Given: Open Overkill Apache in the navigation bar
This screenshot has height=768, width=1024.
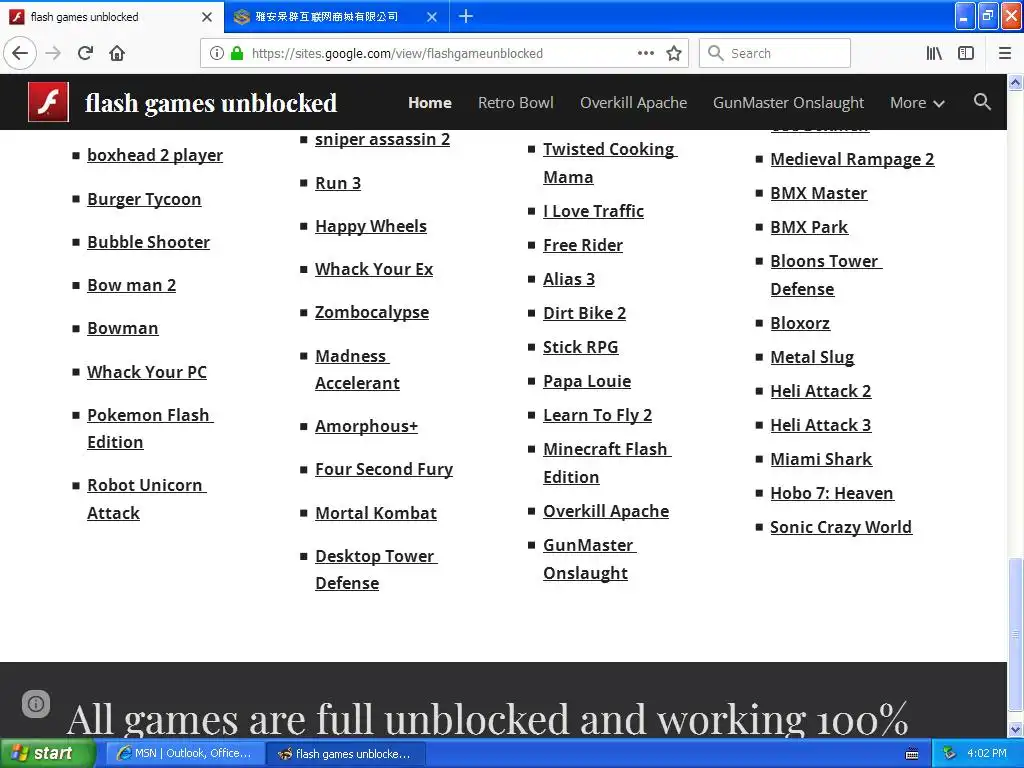Looking at the screenshot, I should click(x=633, y=103).
